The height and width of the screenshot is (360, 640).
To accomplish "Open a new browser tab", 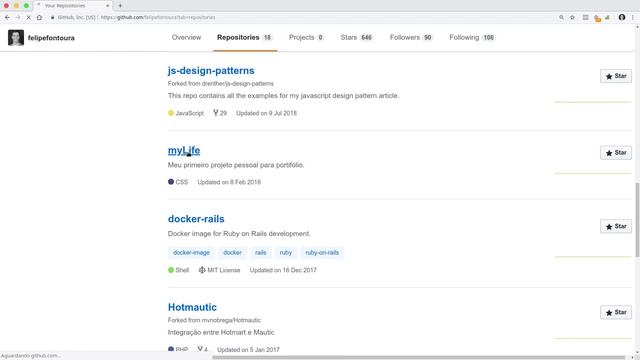I will coord(120,6).
